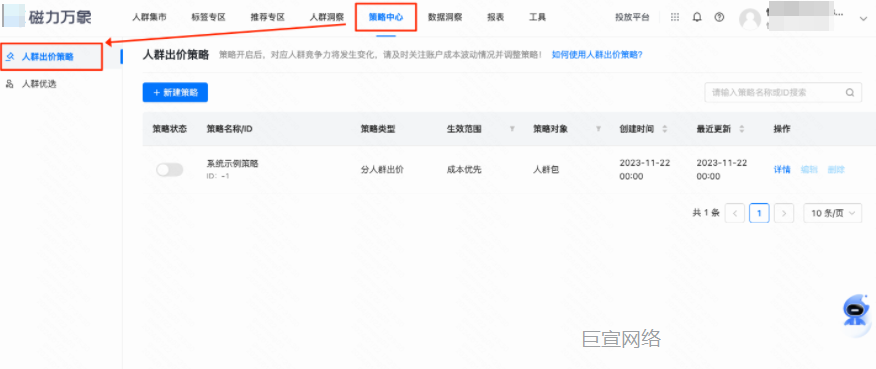The width and height of the screenshot is (876, 369).
Task: Open the 人群集市 tab
Action: tap(149, 17)
